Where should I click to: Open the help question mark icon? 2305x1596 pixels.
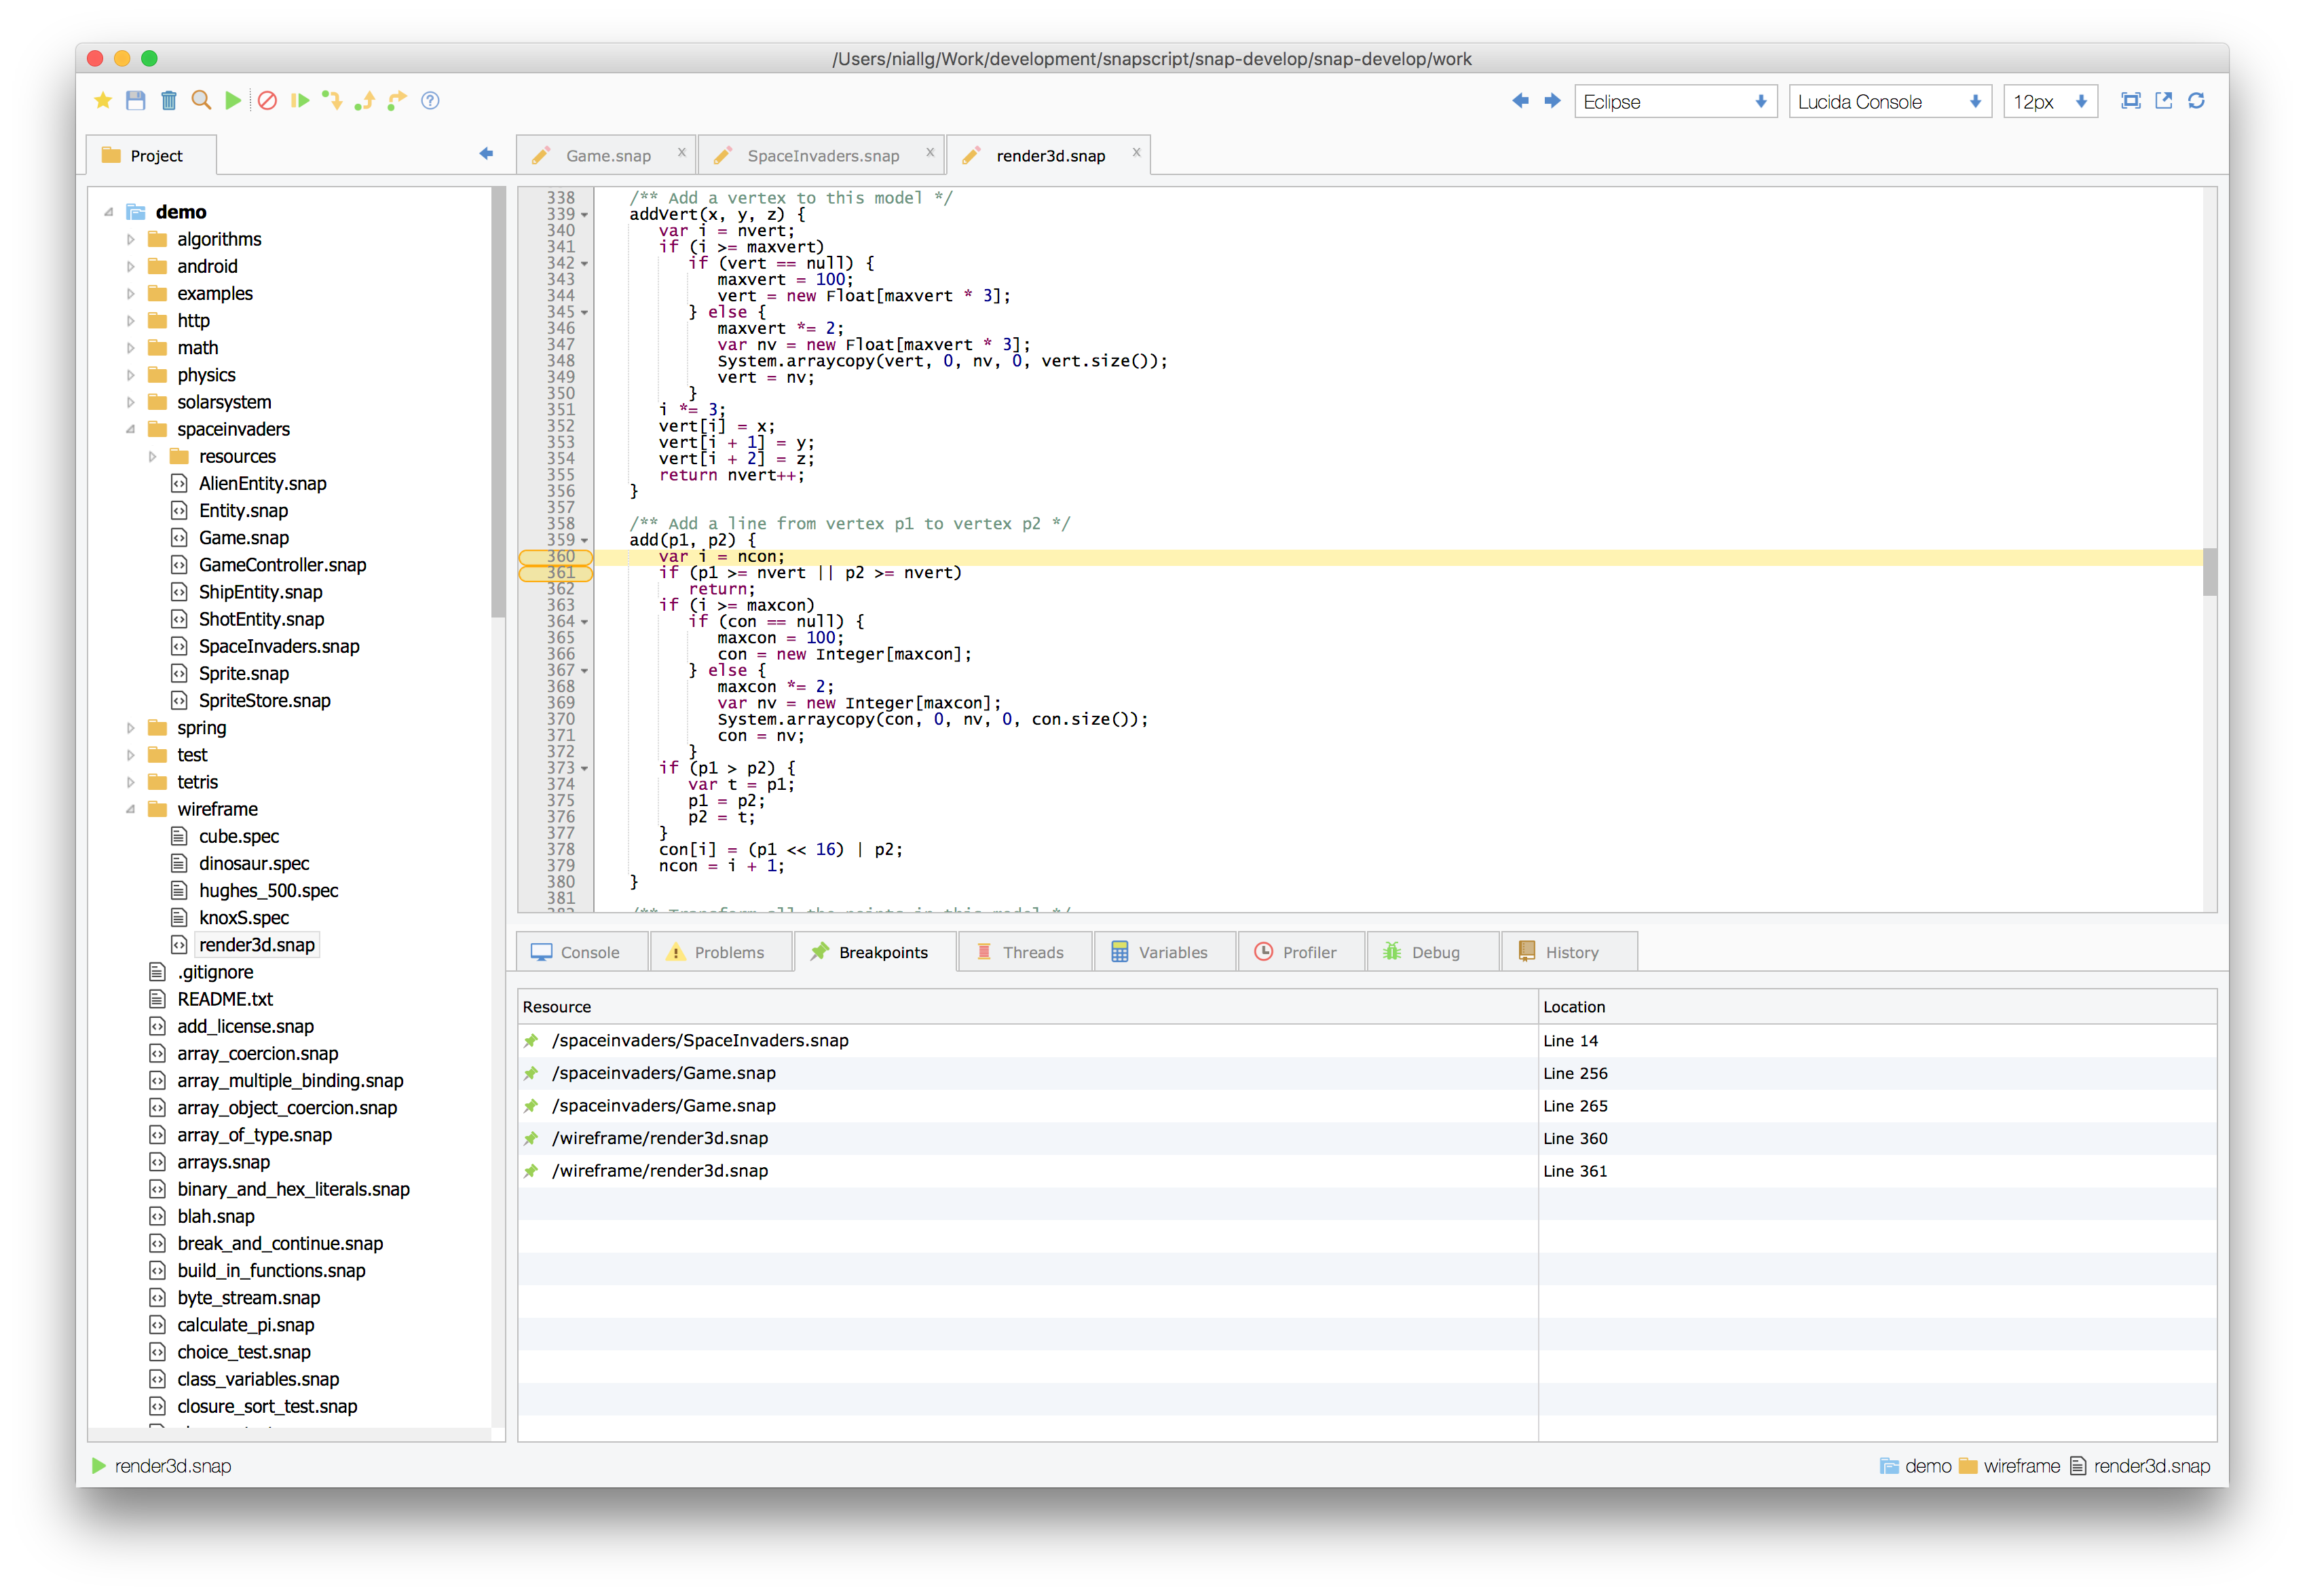tap(430, 101)
